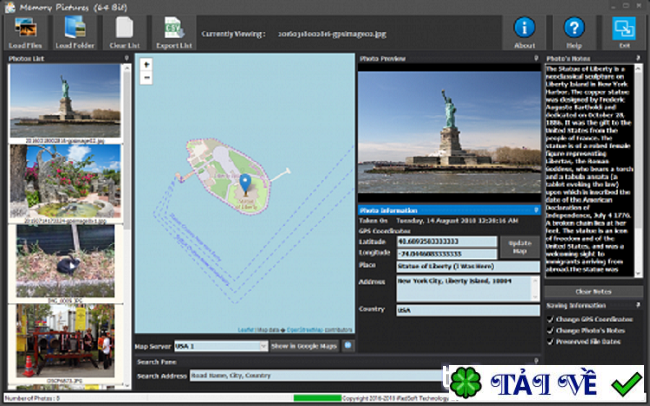Zoom out on the map with minus
Viewport: 650px width, 406px height.
point(146,77)
